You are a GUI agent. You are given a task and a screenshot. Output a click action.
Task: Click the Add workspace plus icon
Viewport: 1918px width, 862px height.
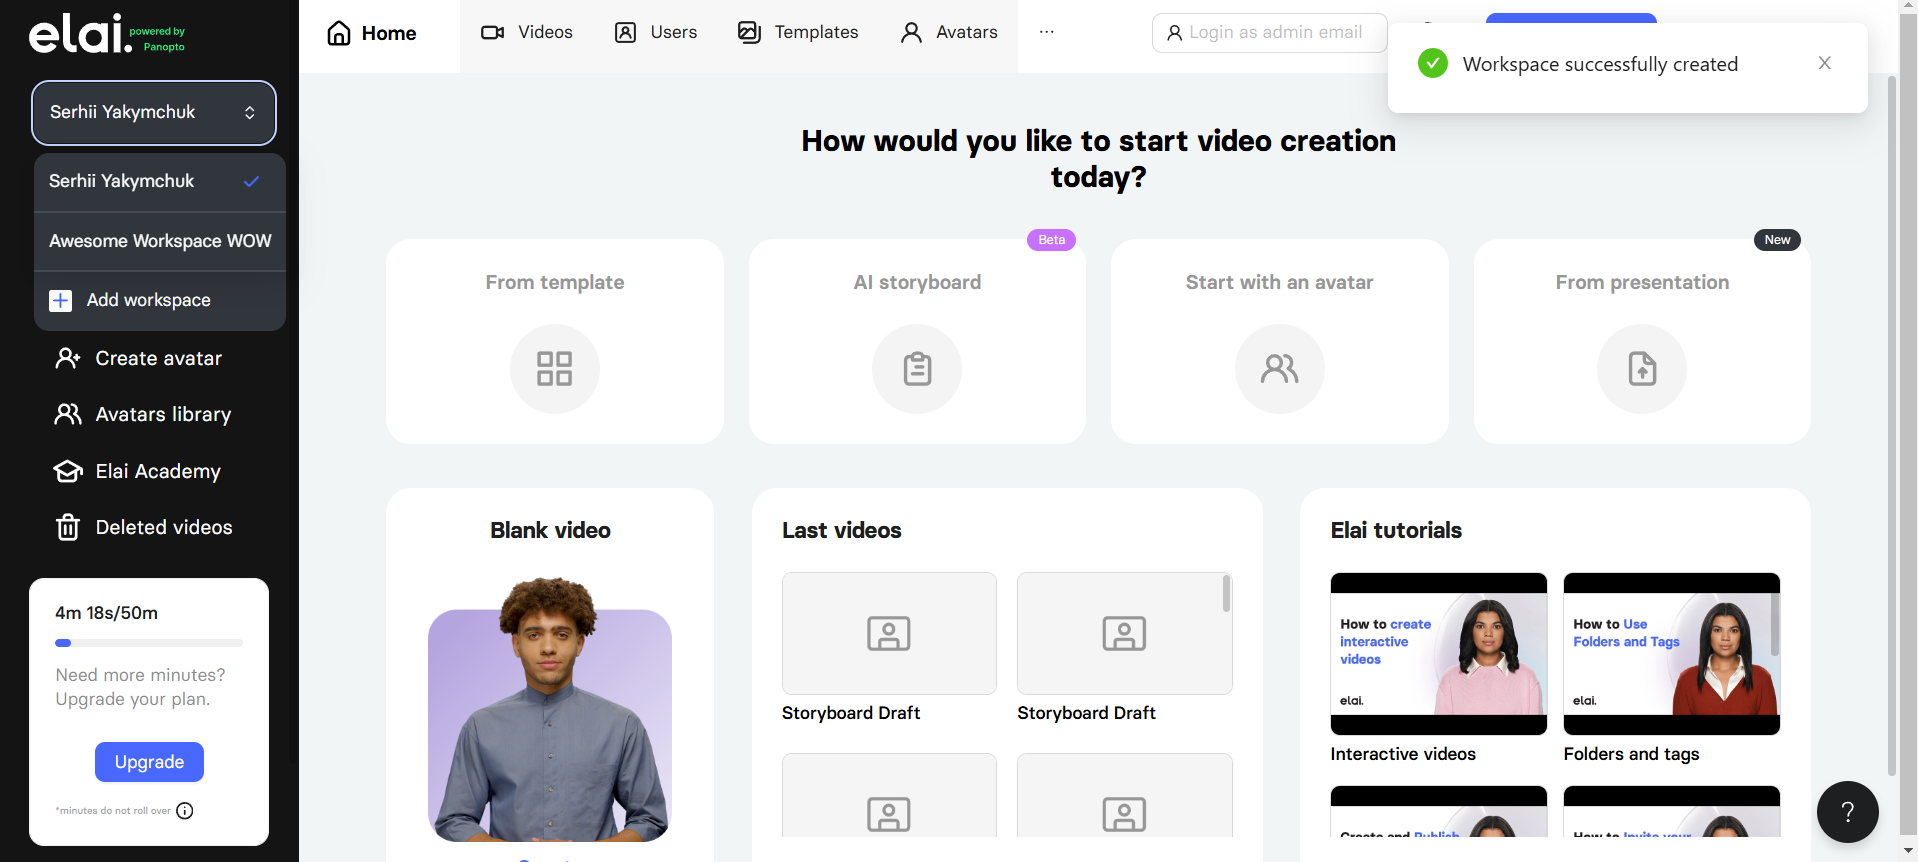tap(61, 300)
